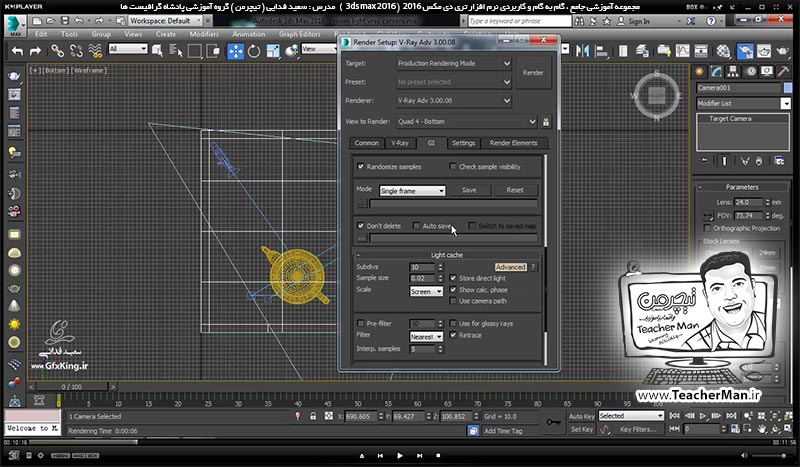Screen dimensions: 800x467
Task: Open the Renderer dropdown (V-Ray Adv)
Action: (454, 101)
